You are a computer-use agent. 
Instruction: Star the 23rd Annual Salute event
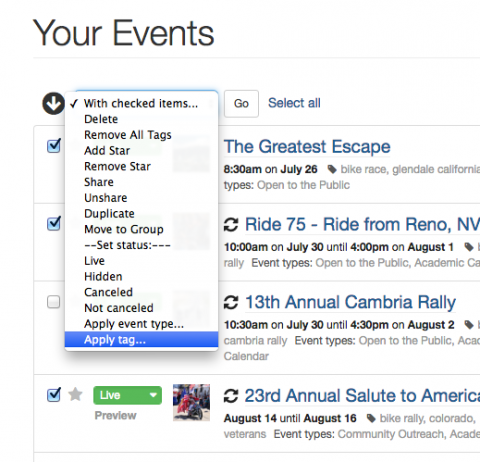click(75, 395)
